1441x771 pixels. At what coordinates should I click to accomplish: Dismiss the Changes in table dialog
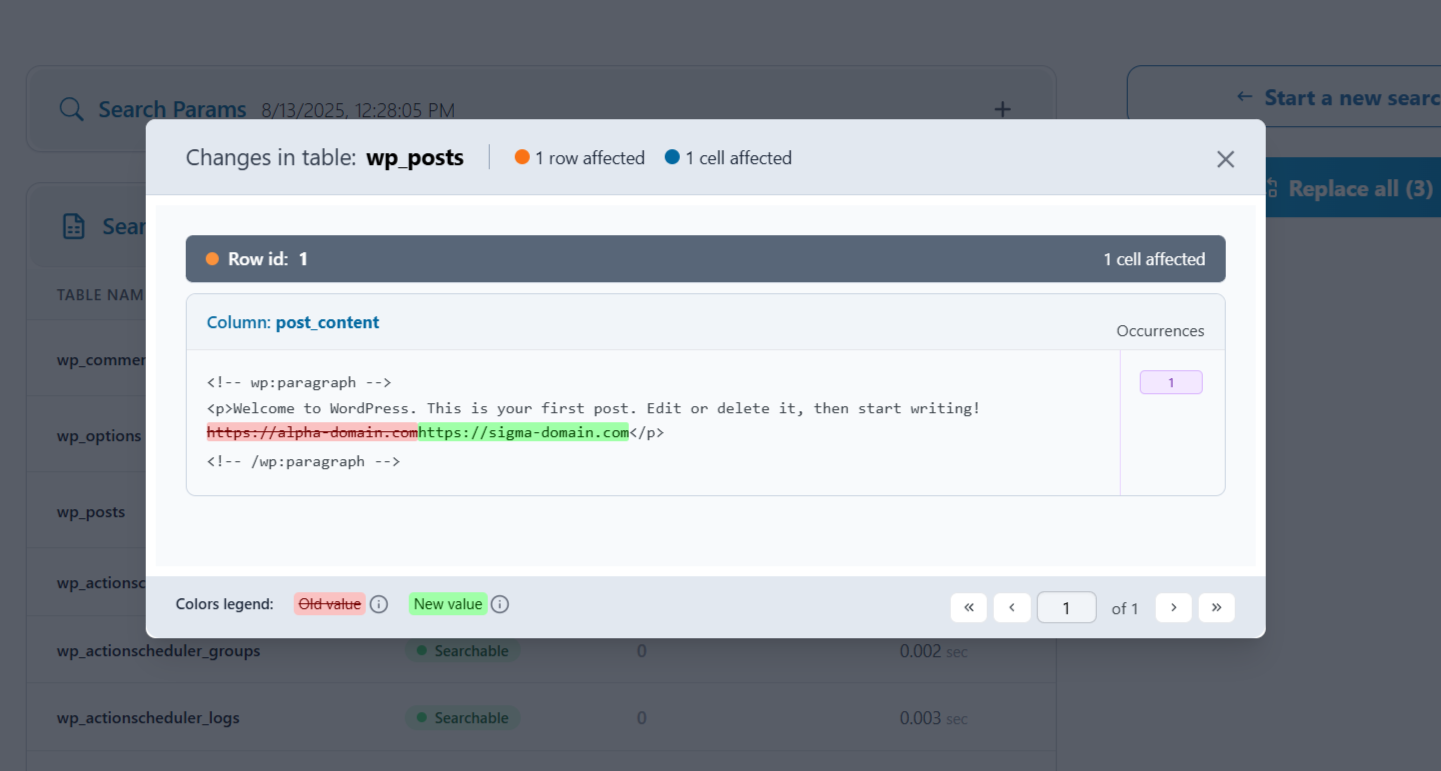(1225, 158)
